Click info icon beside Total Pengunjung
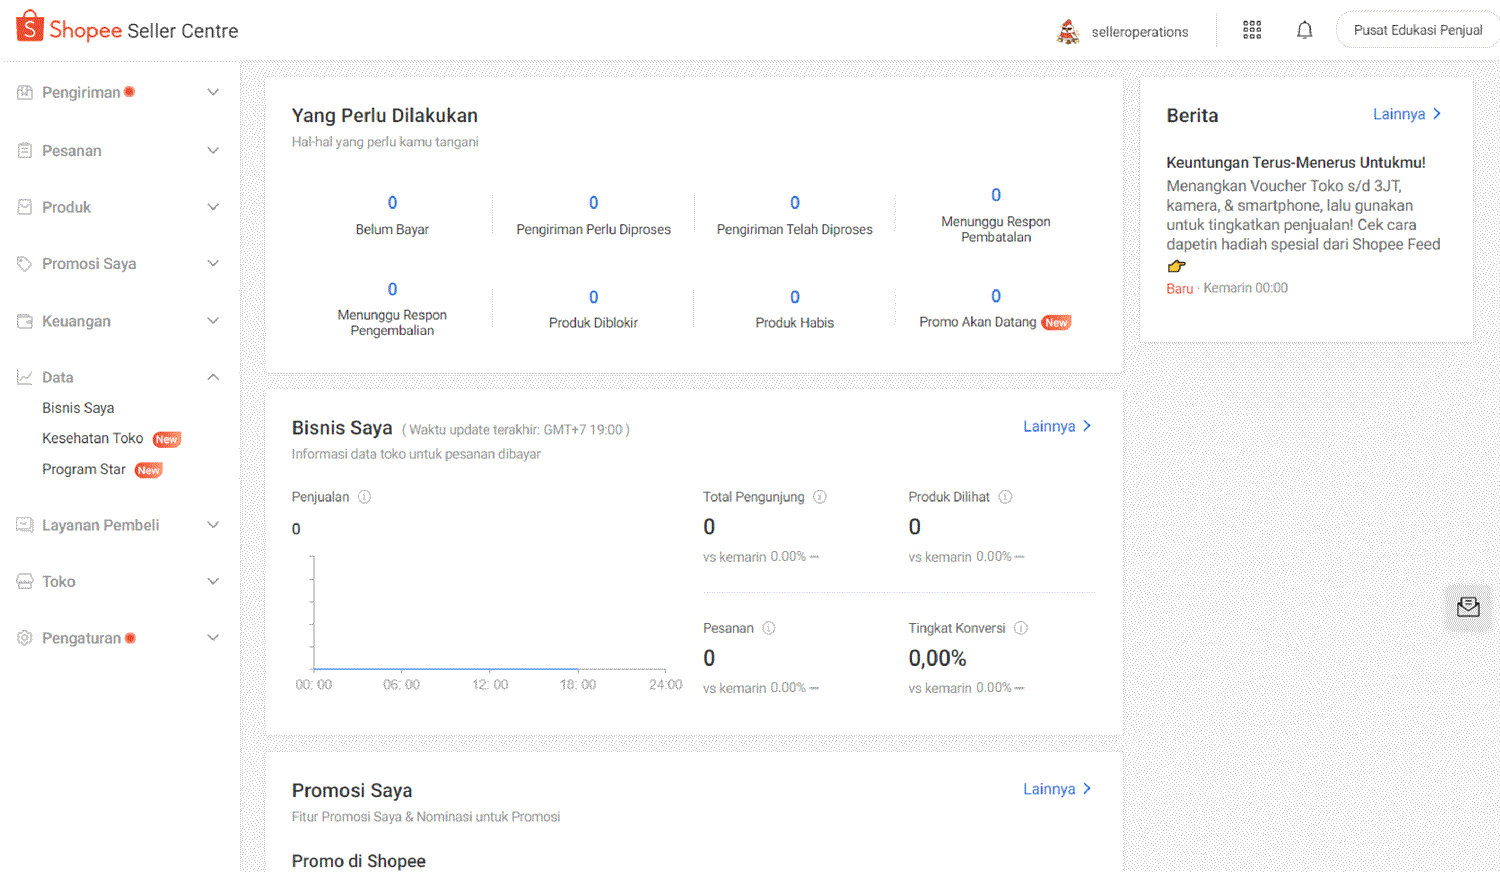 (820, 497)
